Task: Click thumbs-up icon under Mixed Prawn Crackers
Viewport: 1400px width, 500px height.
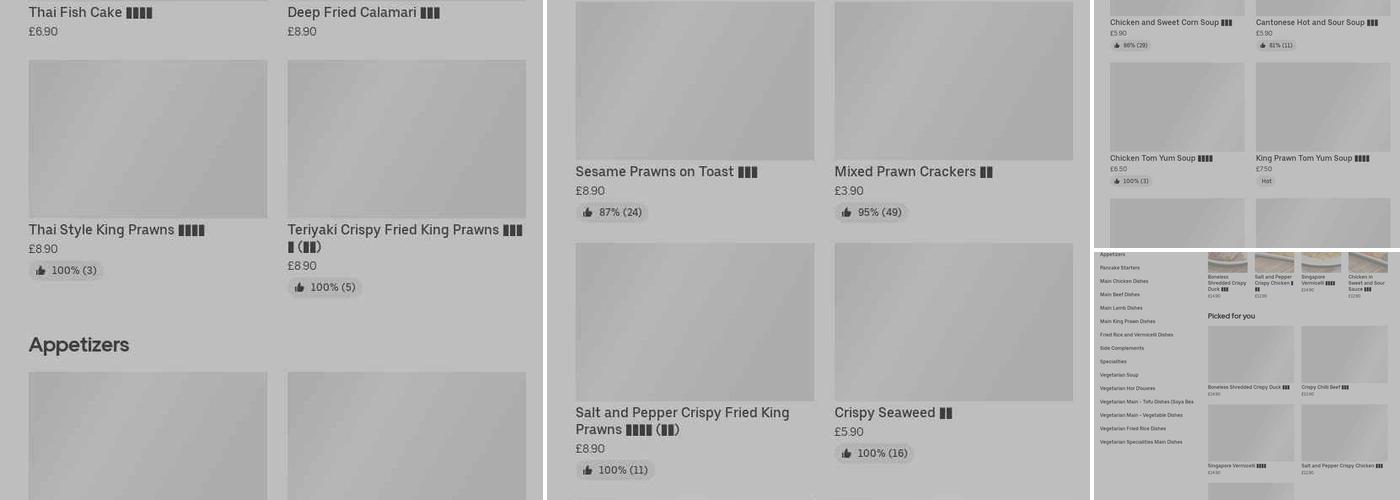Action: point(847,213)
